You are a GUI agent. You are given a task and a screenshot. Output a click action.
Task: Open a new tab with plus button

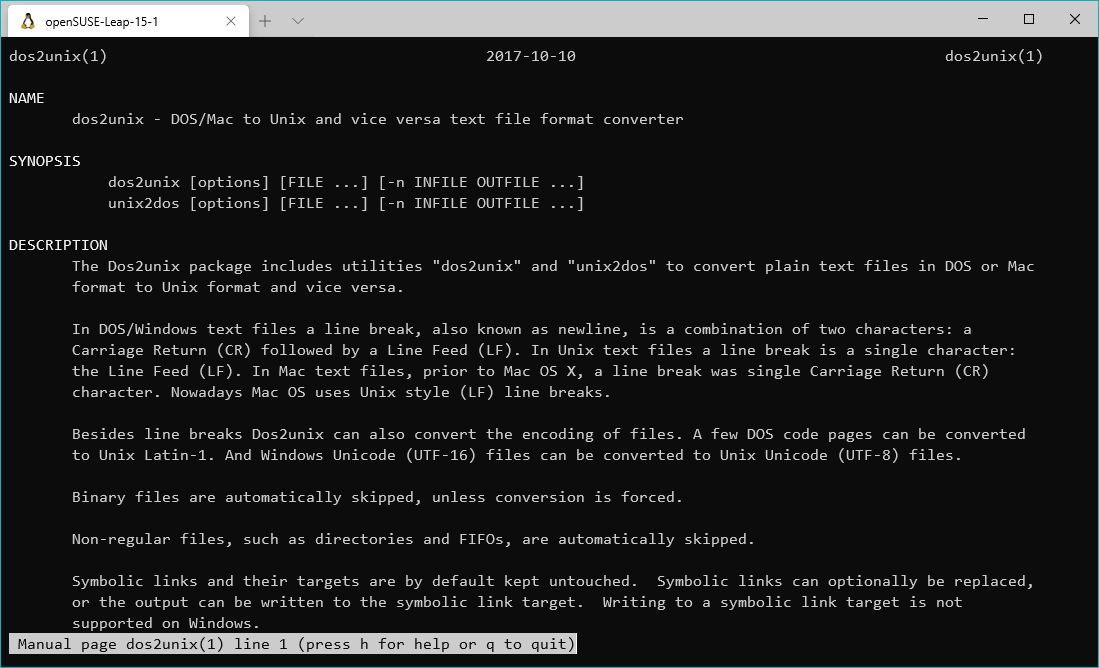tap(265, 20)
